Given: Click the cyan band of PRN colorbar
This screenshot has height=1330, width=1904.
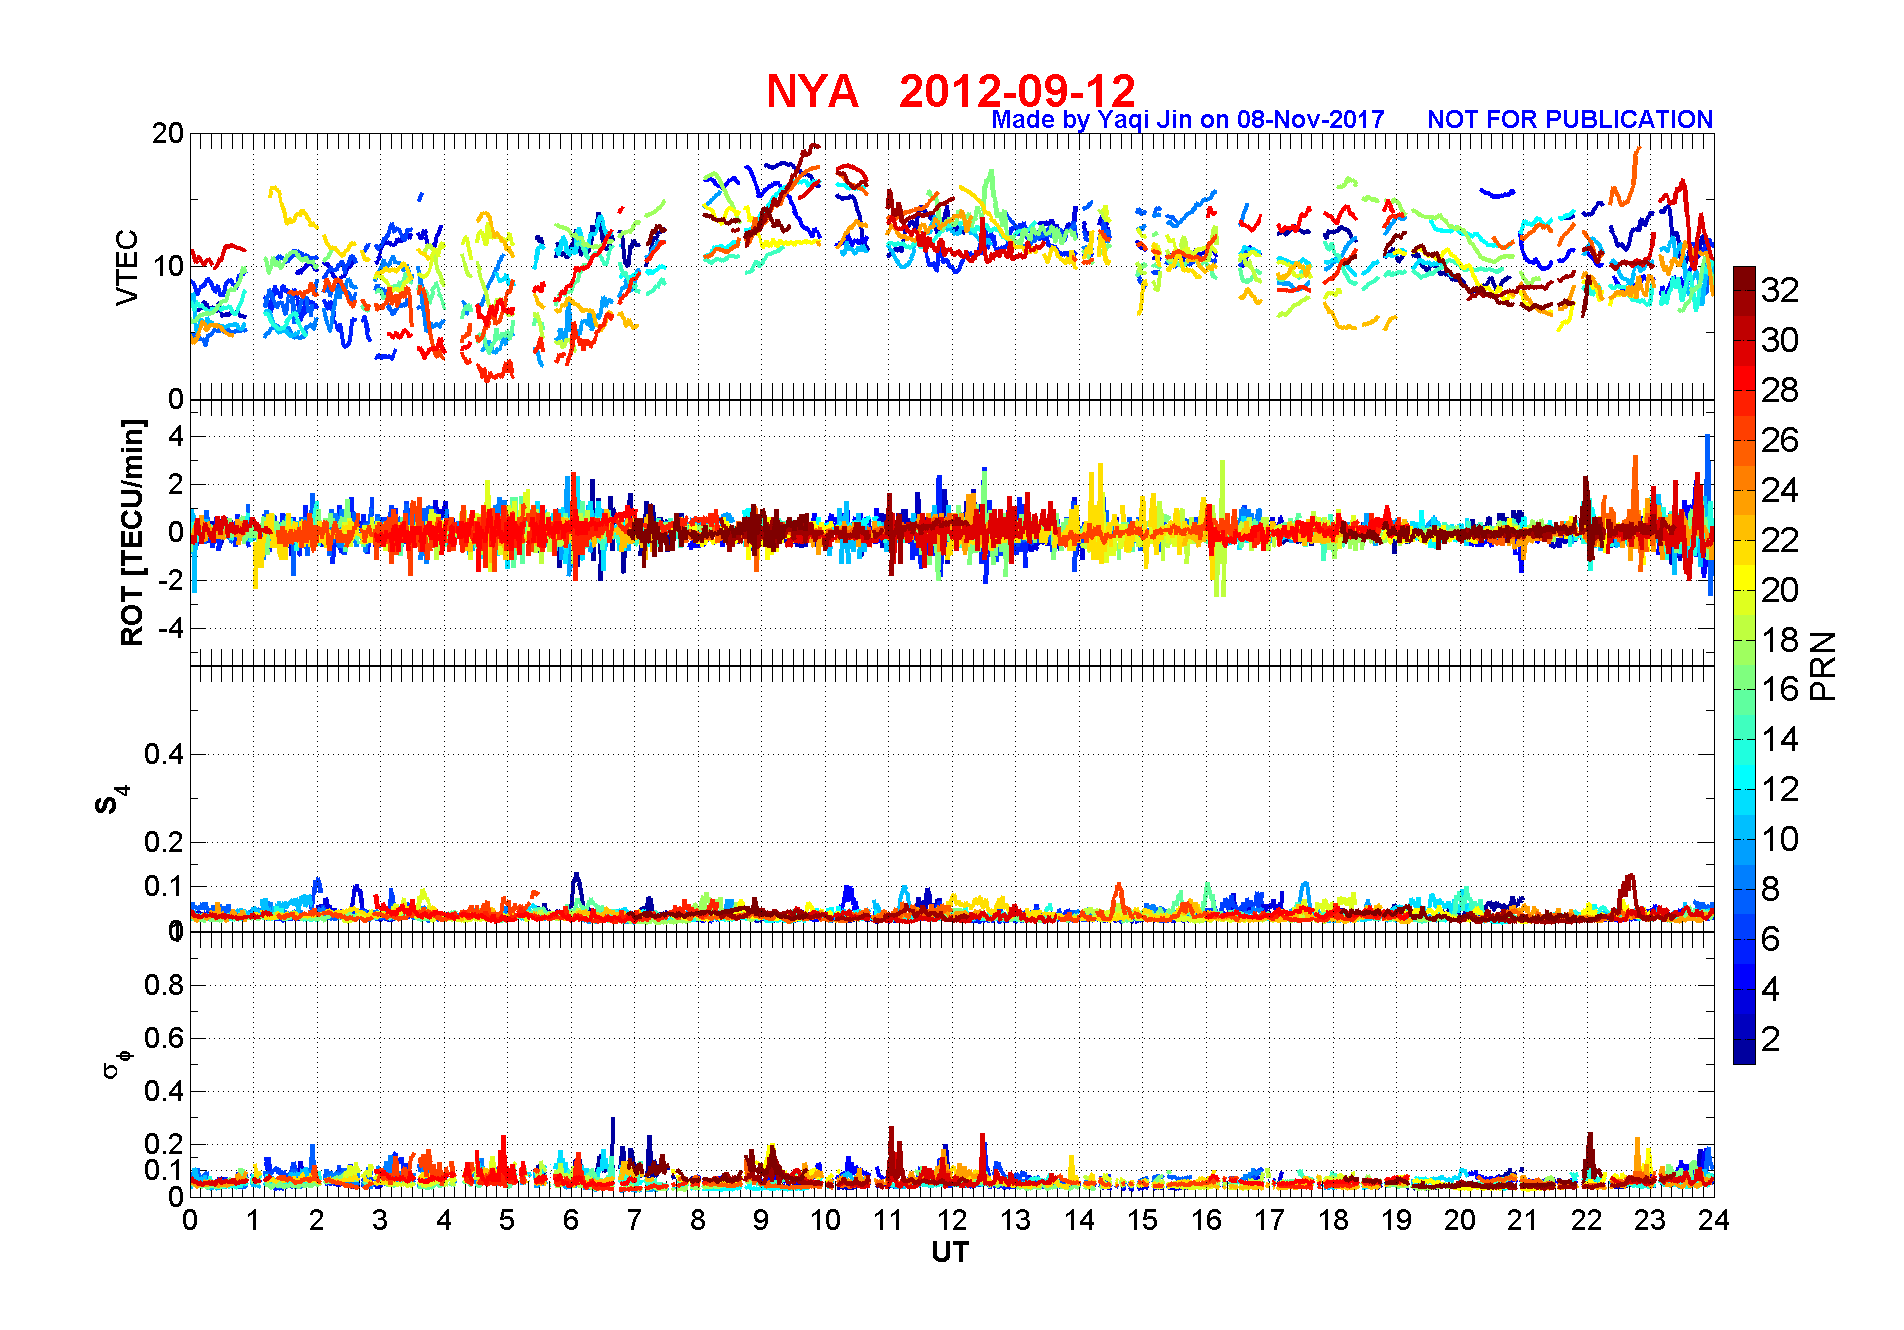Looking at the screenshot, I should pos(1744,777).
